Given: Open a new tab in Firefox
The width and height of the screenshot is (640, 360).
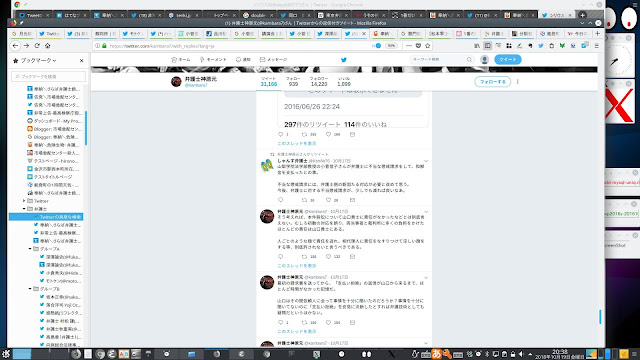Looking at the screenshot, I should coord(598,33).
